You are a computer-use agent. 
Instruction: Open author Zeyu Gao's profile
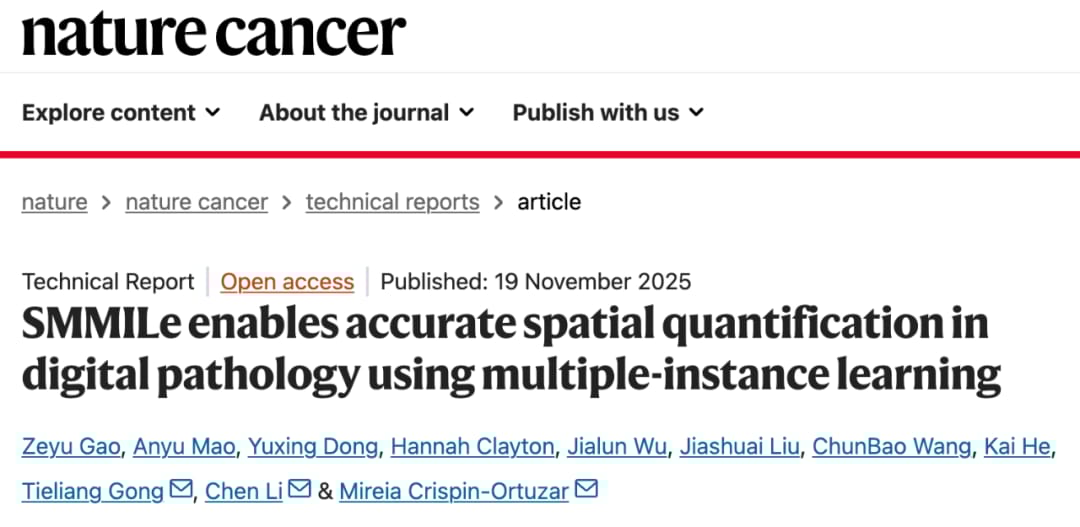[73, 446]
